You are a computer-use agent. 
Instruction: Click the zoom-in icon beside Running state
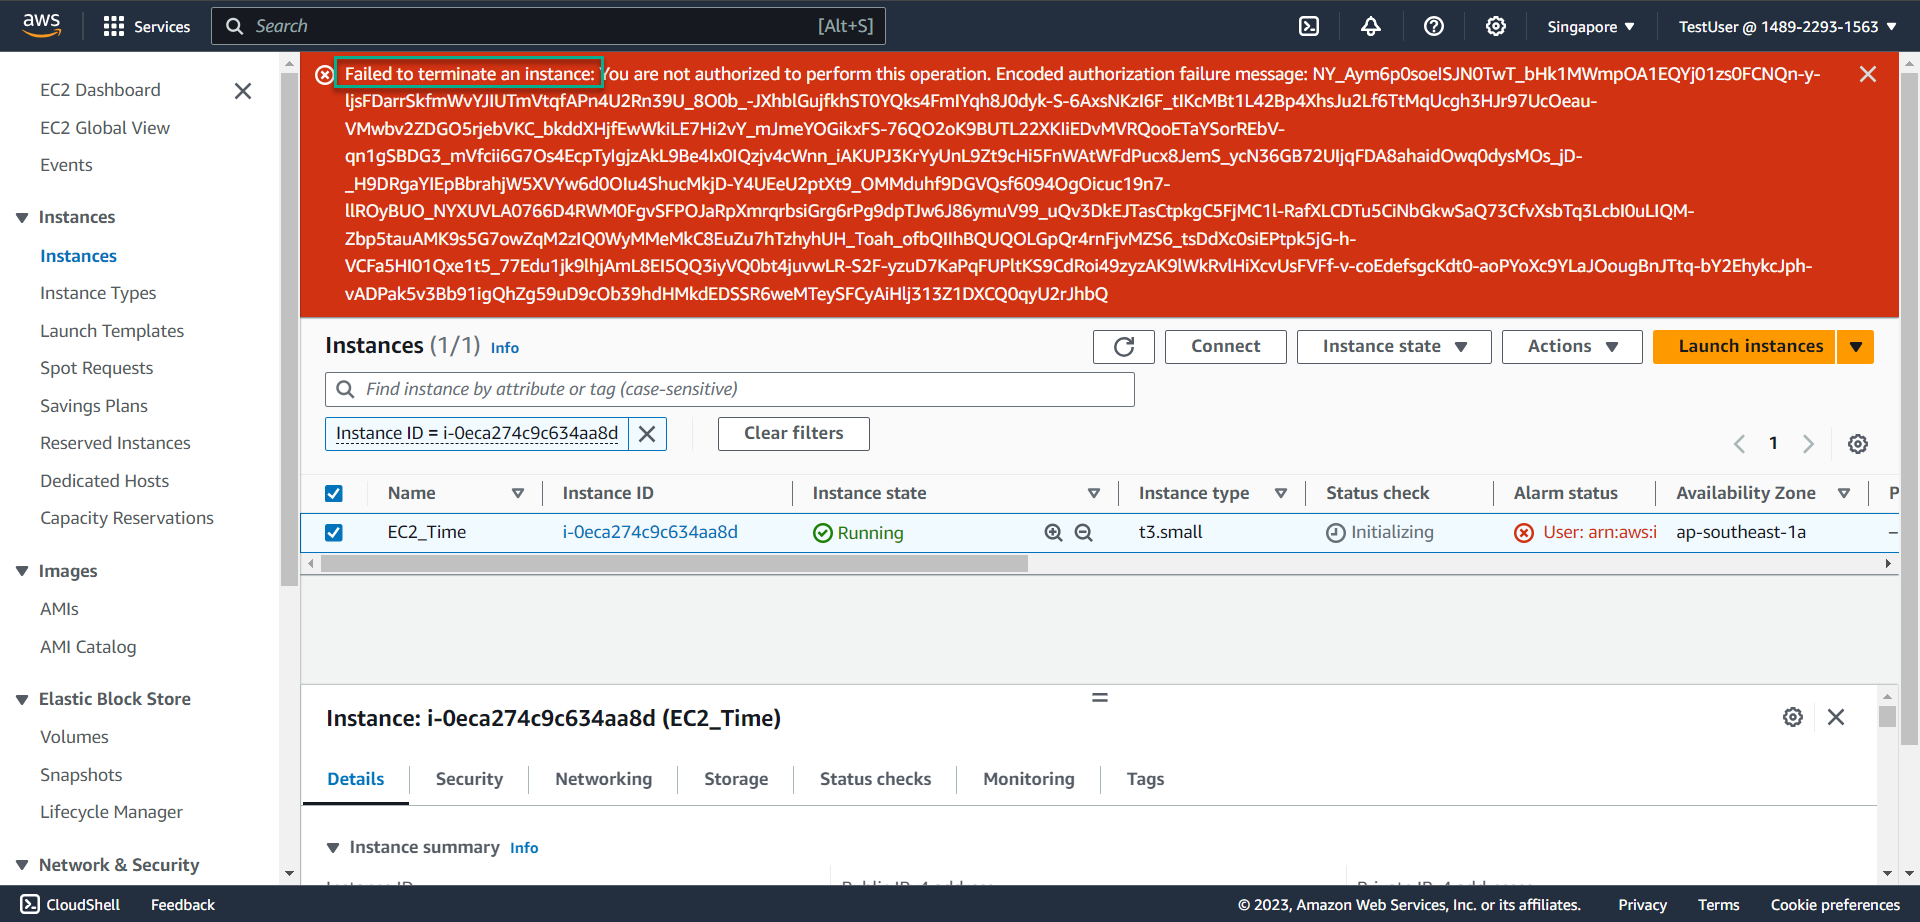1053,533
